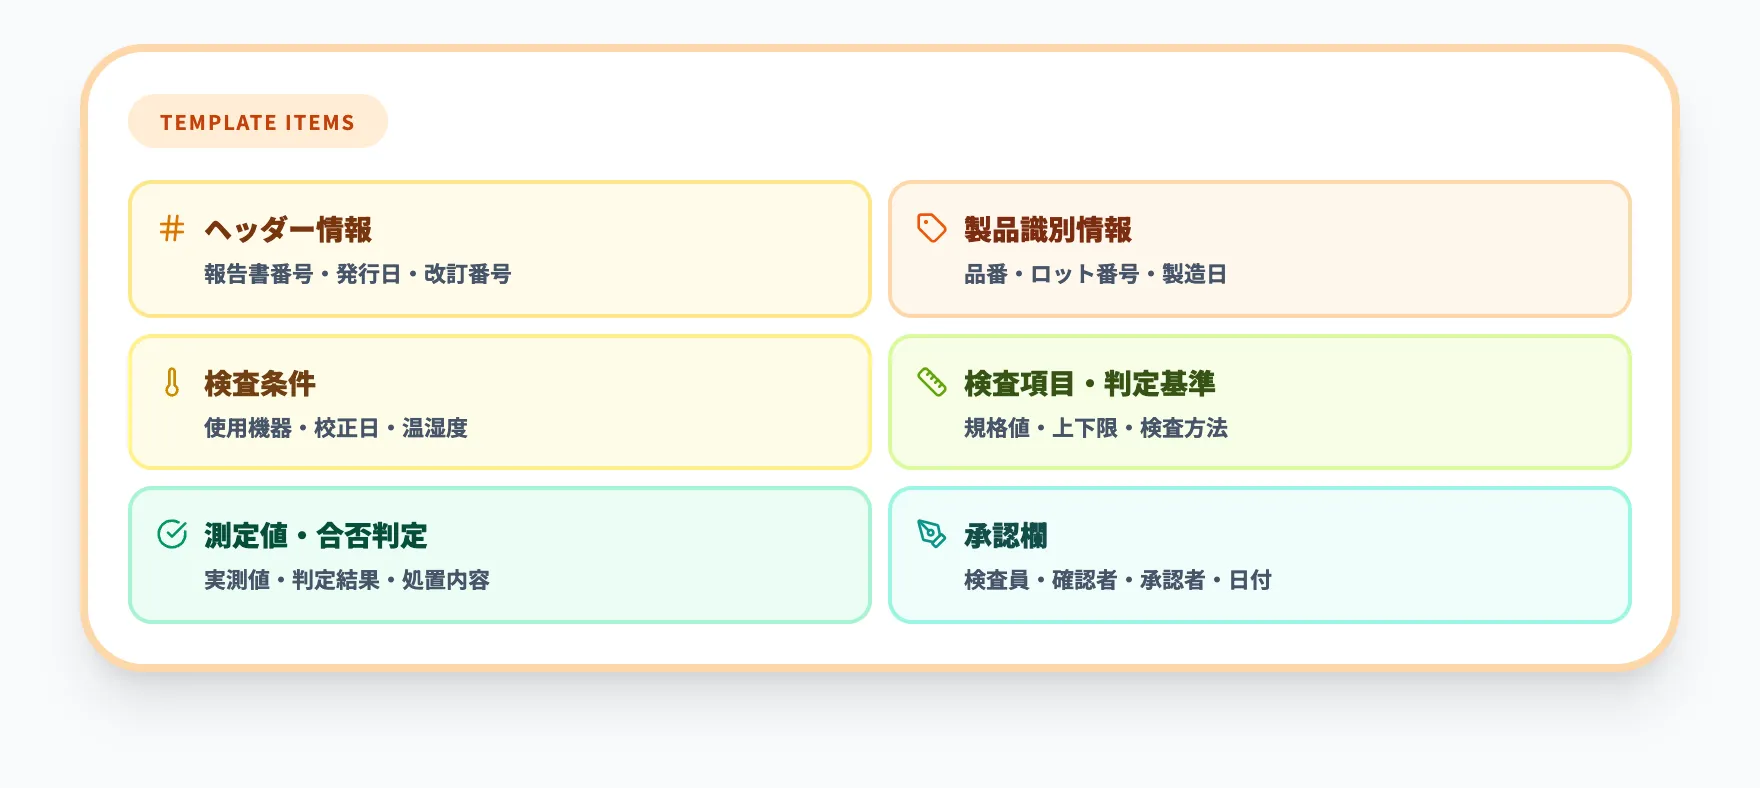Open the 検査条件 heading
Image resolution: width=1760 pixels, height=788 pixels.
[260, 383]
